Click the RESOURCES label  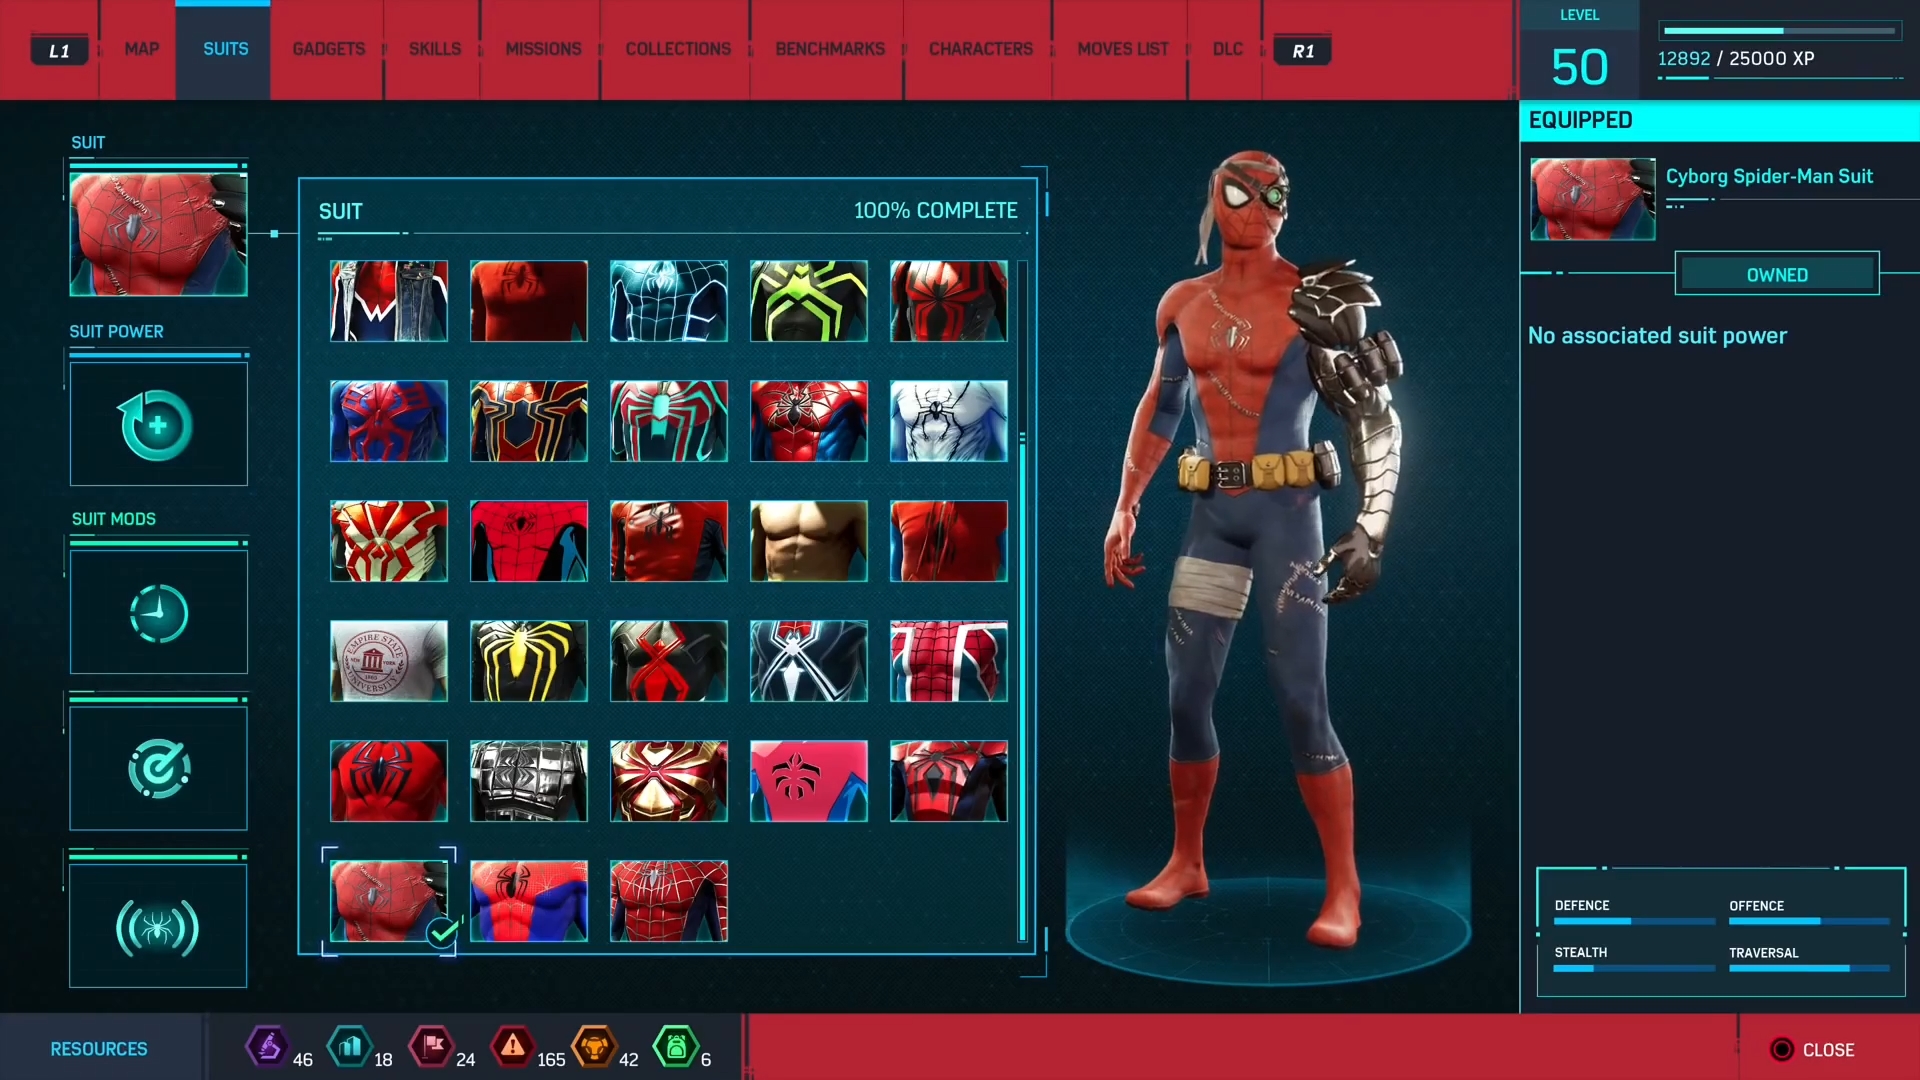pyautogui.click(x=99, y=1049)
